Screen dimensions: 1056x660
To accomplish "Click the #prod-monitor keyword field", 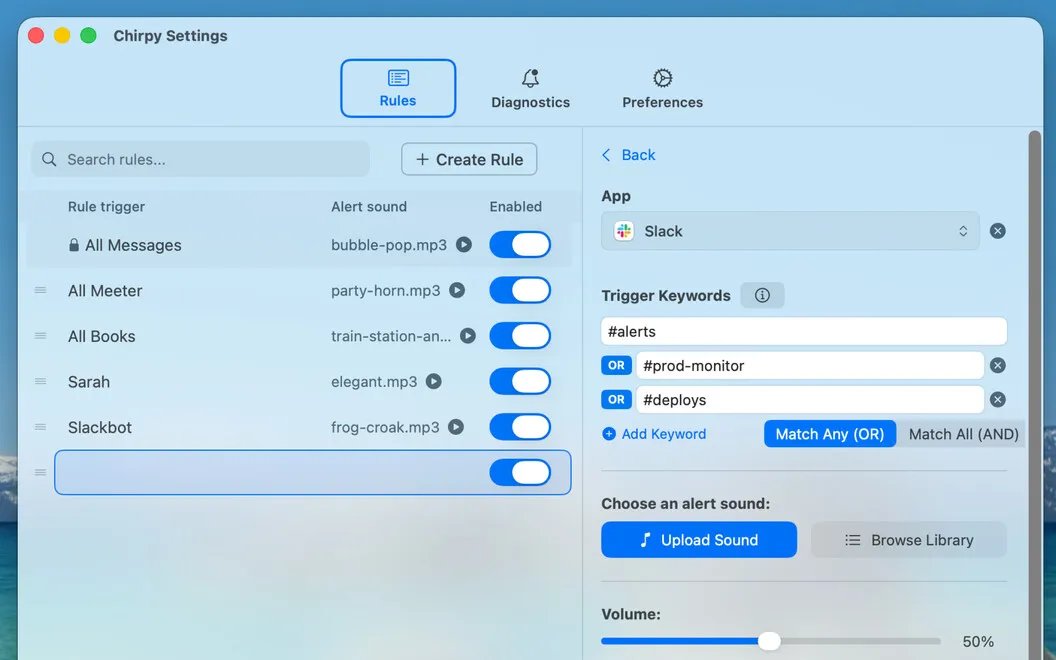I will pyautogui.click(x=810, y=365).
